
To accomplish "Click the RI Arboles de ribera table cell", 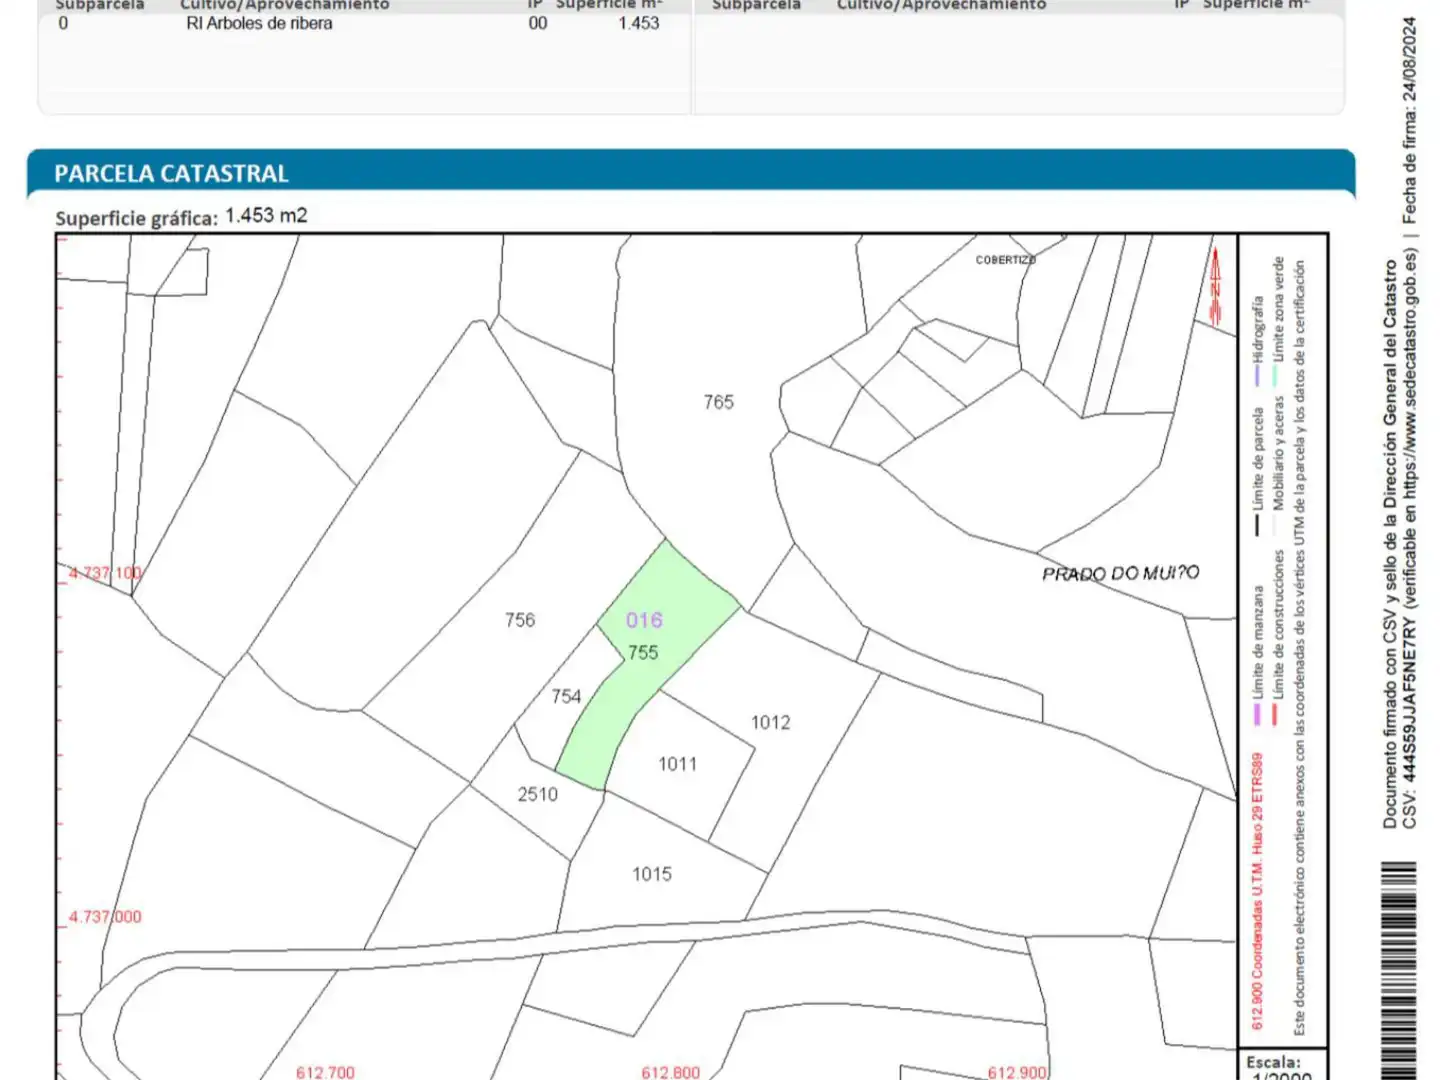I will (x=259, y=23).
